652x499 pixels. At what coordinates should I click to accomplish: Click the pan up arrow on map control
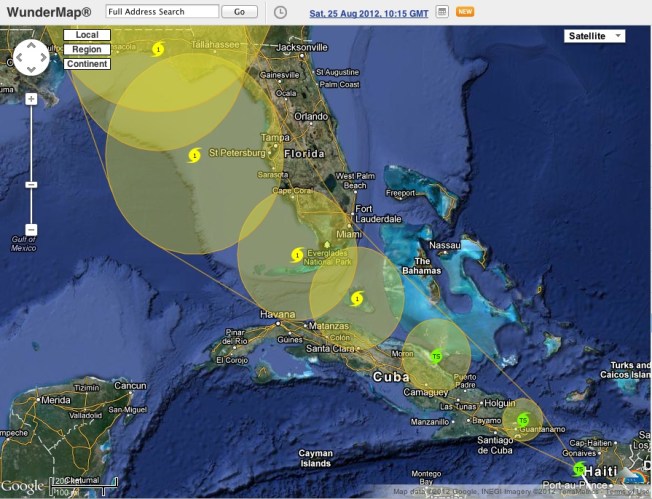tap(31, 46)
